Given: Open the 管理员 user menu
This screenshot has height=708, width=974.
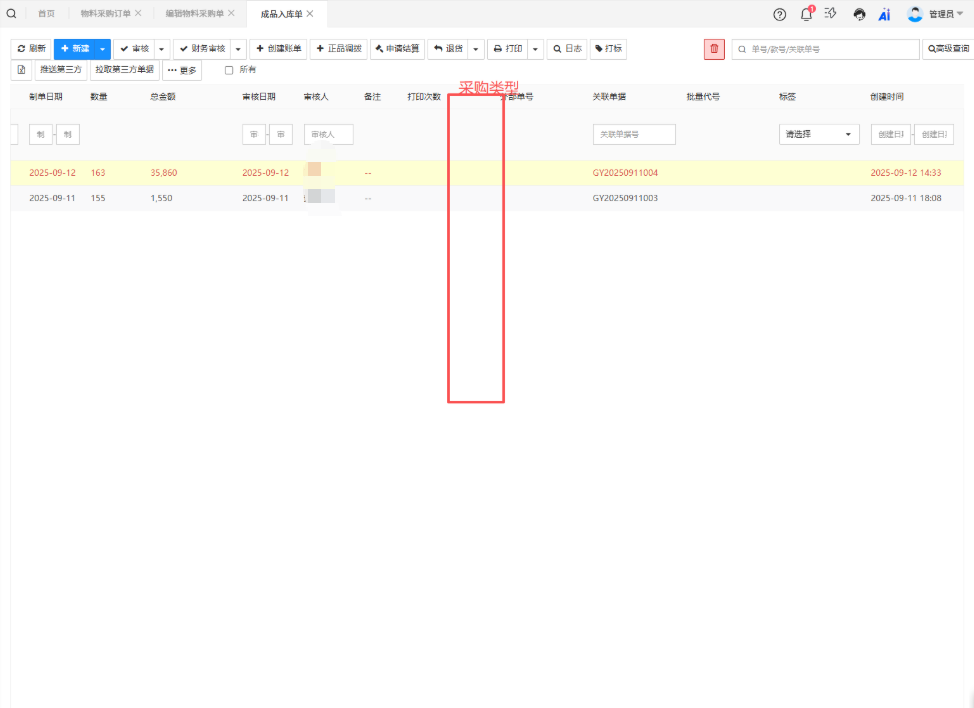Looking at the screenshot, I should (937, 14).
